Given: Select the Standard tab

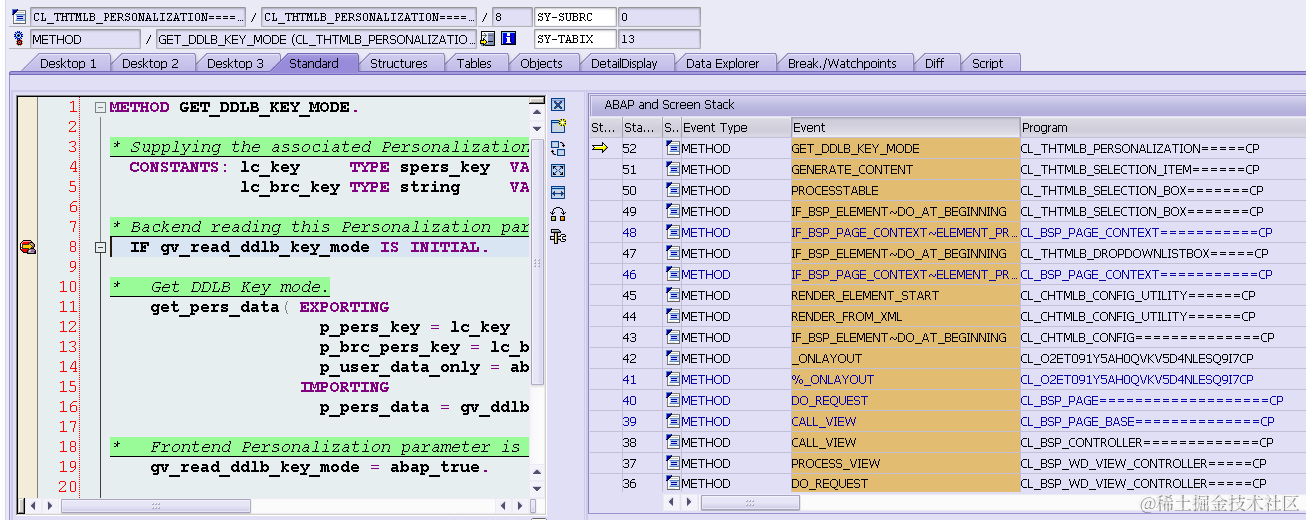Looking at the screenshot, I should [x=314, y=63].
